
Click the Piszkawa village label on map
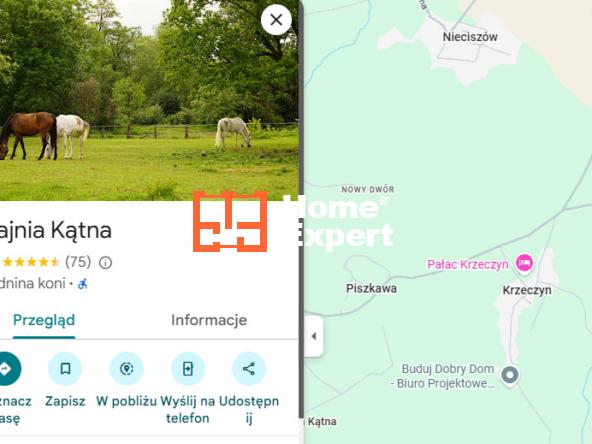371,288
